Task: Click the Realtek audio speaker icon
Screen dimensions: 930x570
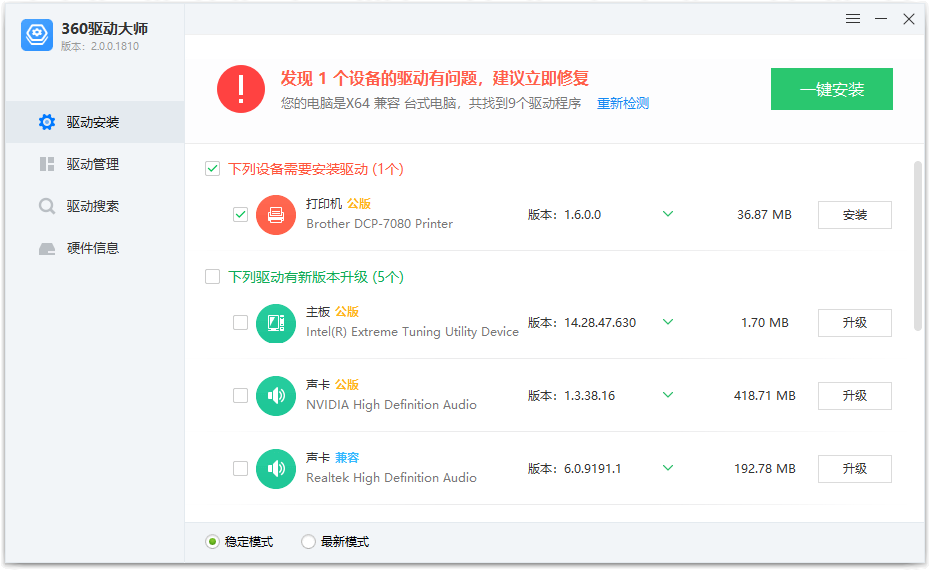Action: pyautogui.click(x=276, y=469)
